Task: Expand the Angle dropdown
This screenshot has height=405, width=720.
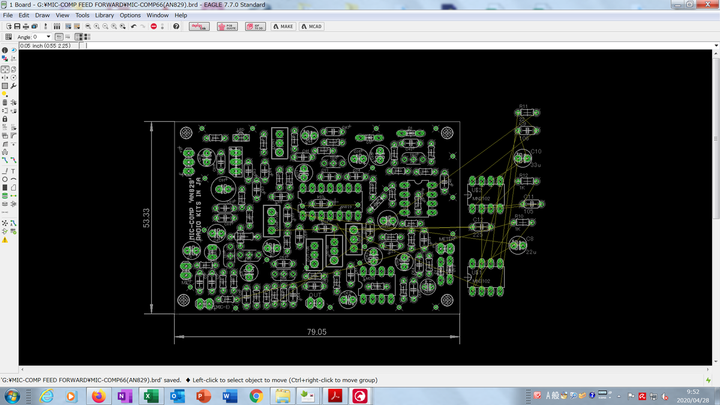Action: (x=47, y=37)
